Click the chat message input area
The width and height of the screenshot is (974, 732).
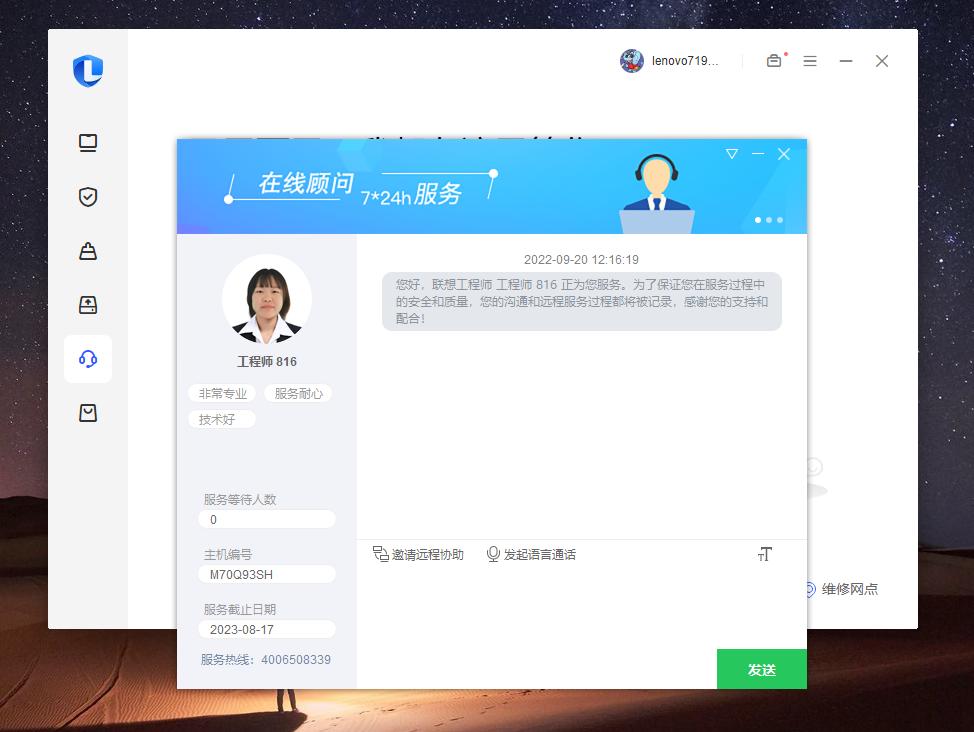[x=580, y=610]
